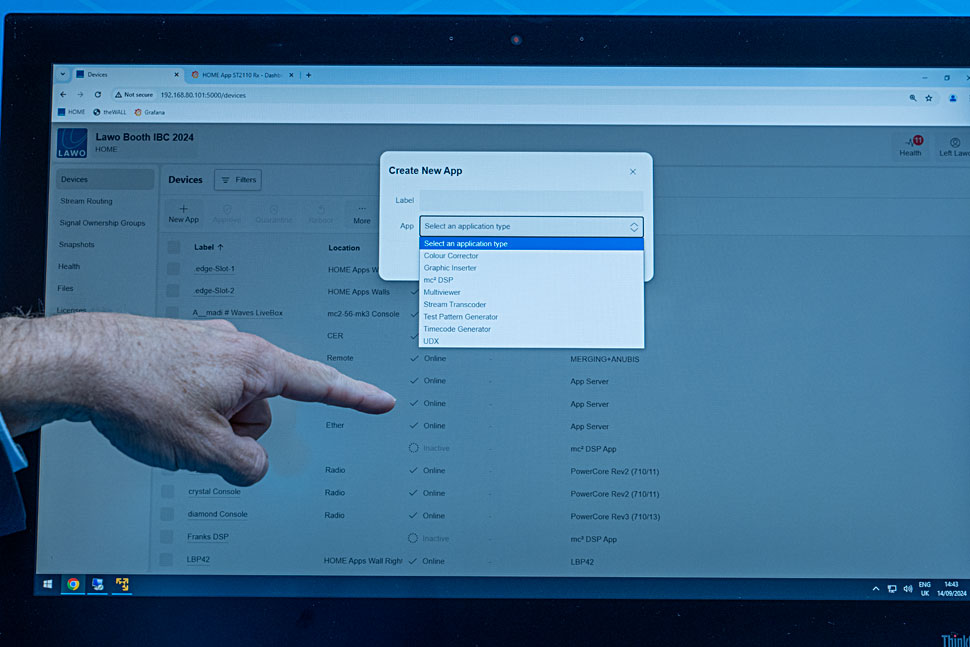Viewport: 970px width, 647px height.
Task: Click the Not secure warning icon
Action: tap(118, 95)
